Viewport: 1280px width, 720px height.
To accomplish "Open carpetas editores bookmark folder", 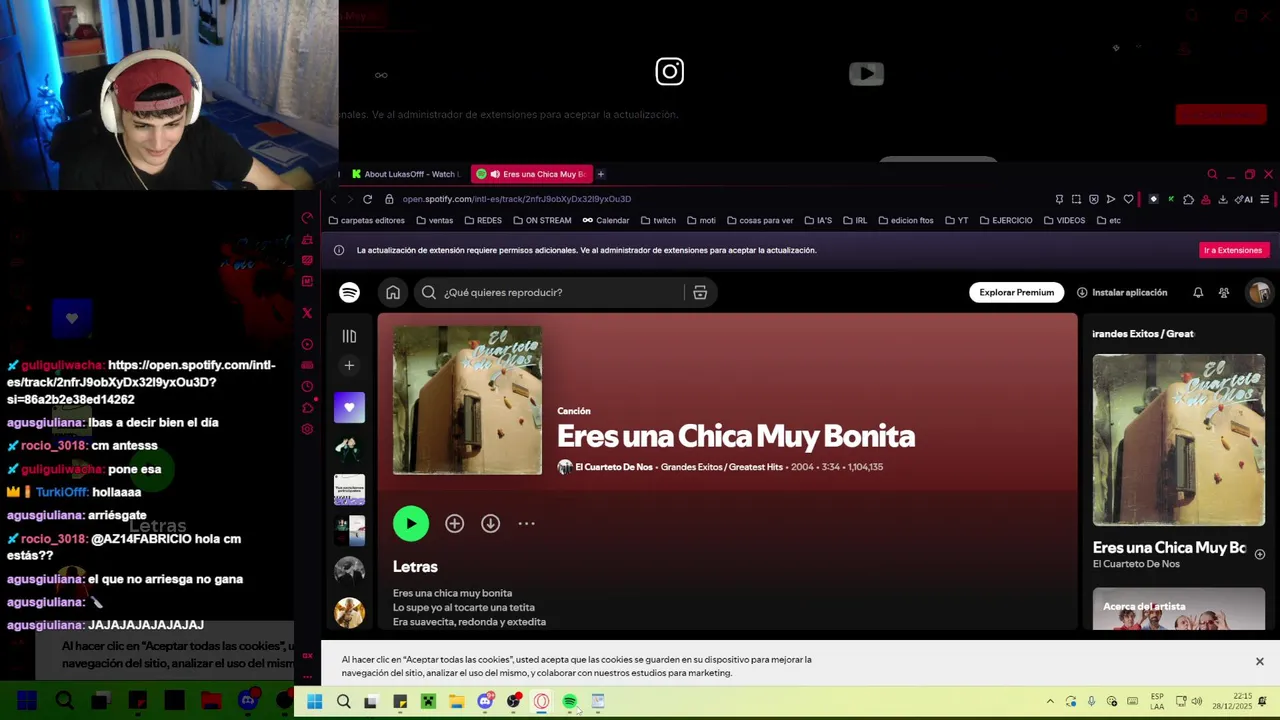I will tap(366, 220).
